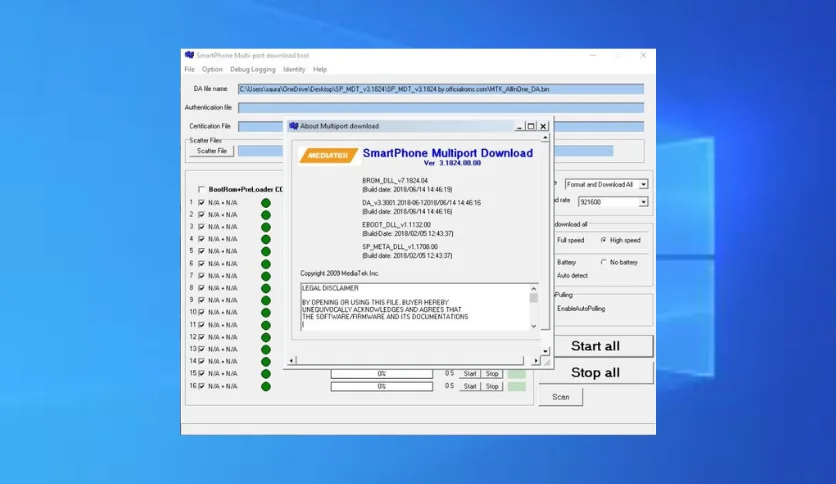
Task: Click the green status circle for port 8
Action: [x=266, y=288]
